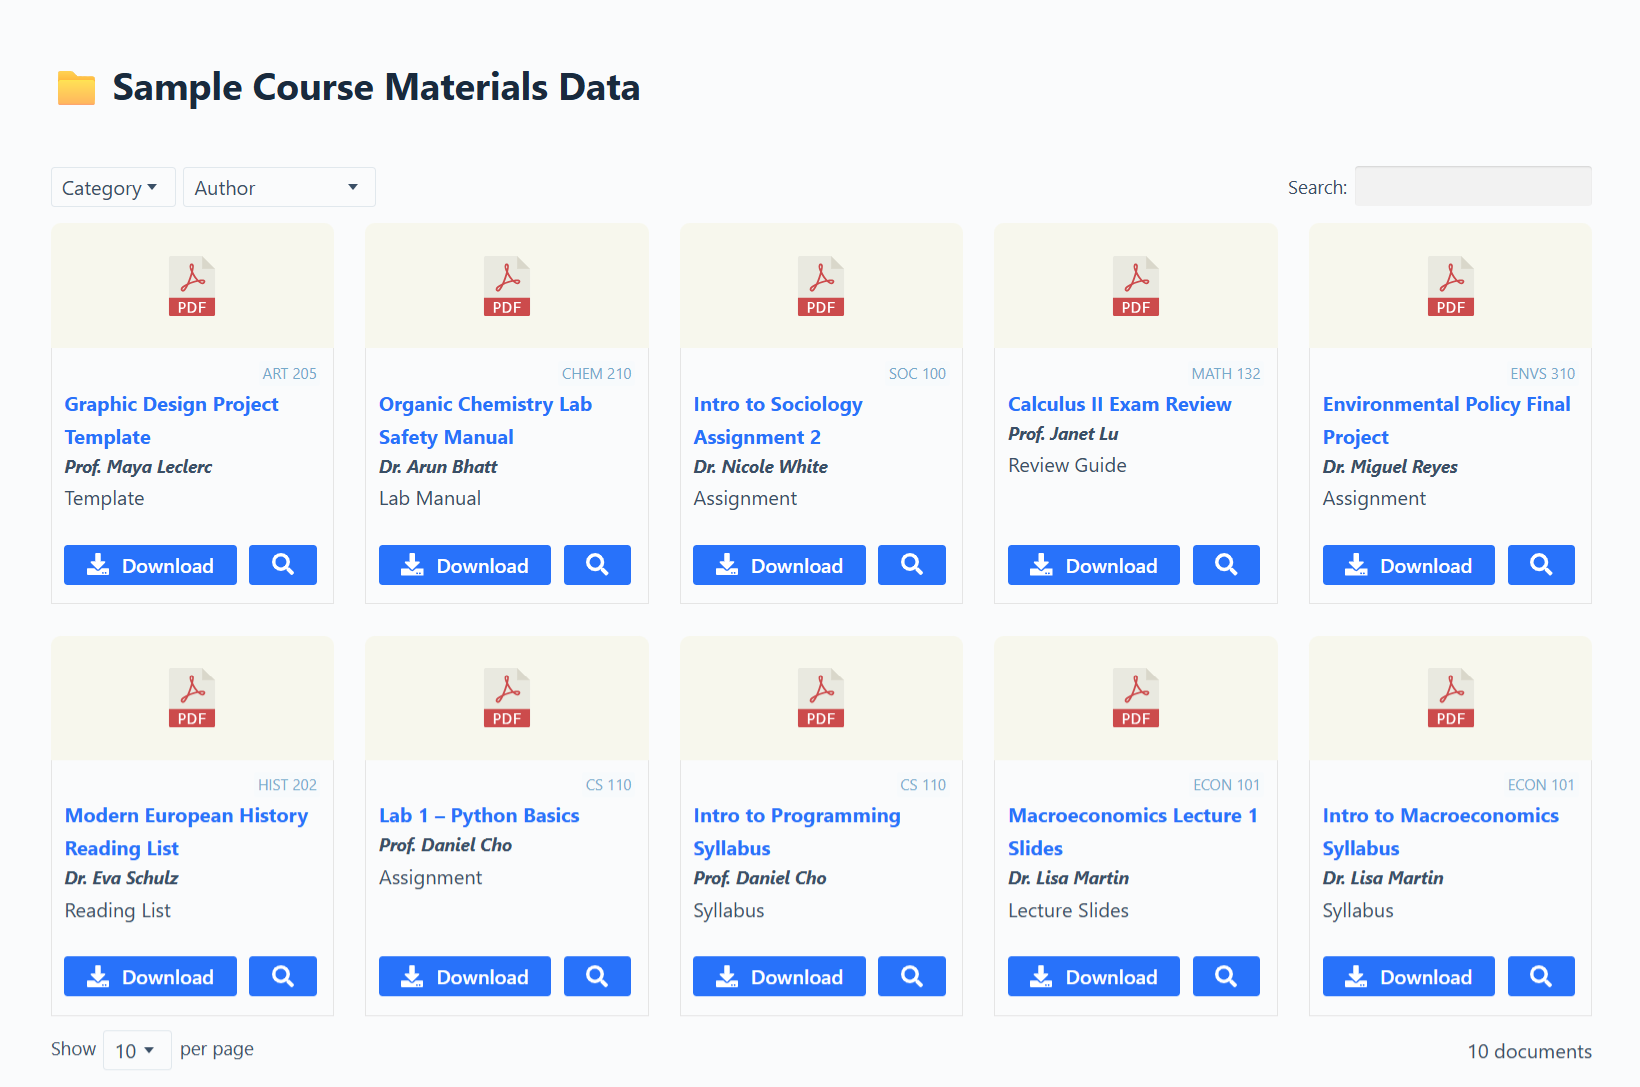
Task: Click the yellow folder icon beside page title
Action: pyautogui.click(x=76, y=88)
